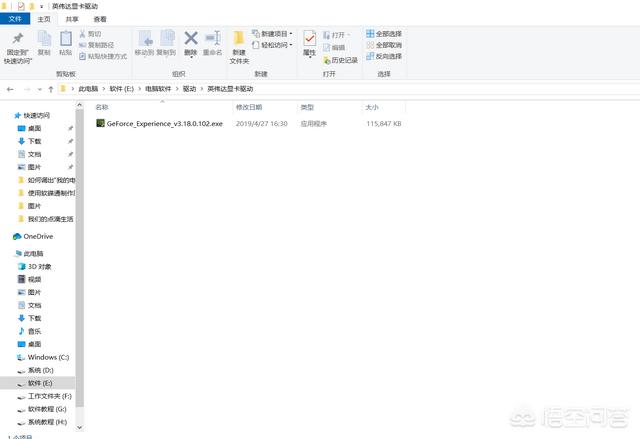The width and height of the screenshot is (640, 439).
Task: Click the Rename (重命名) ribbon icon
Action: coord(212,40)
